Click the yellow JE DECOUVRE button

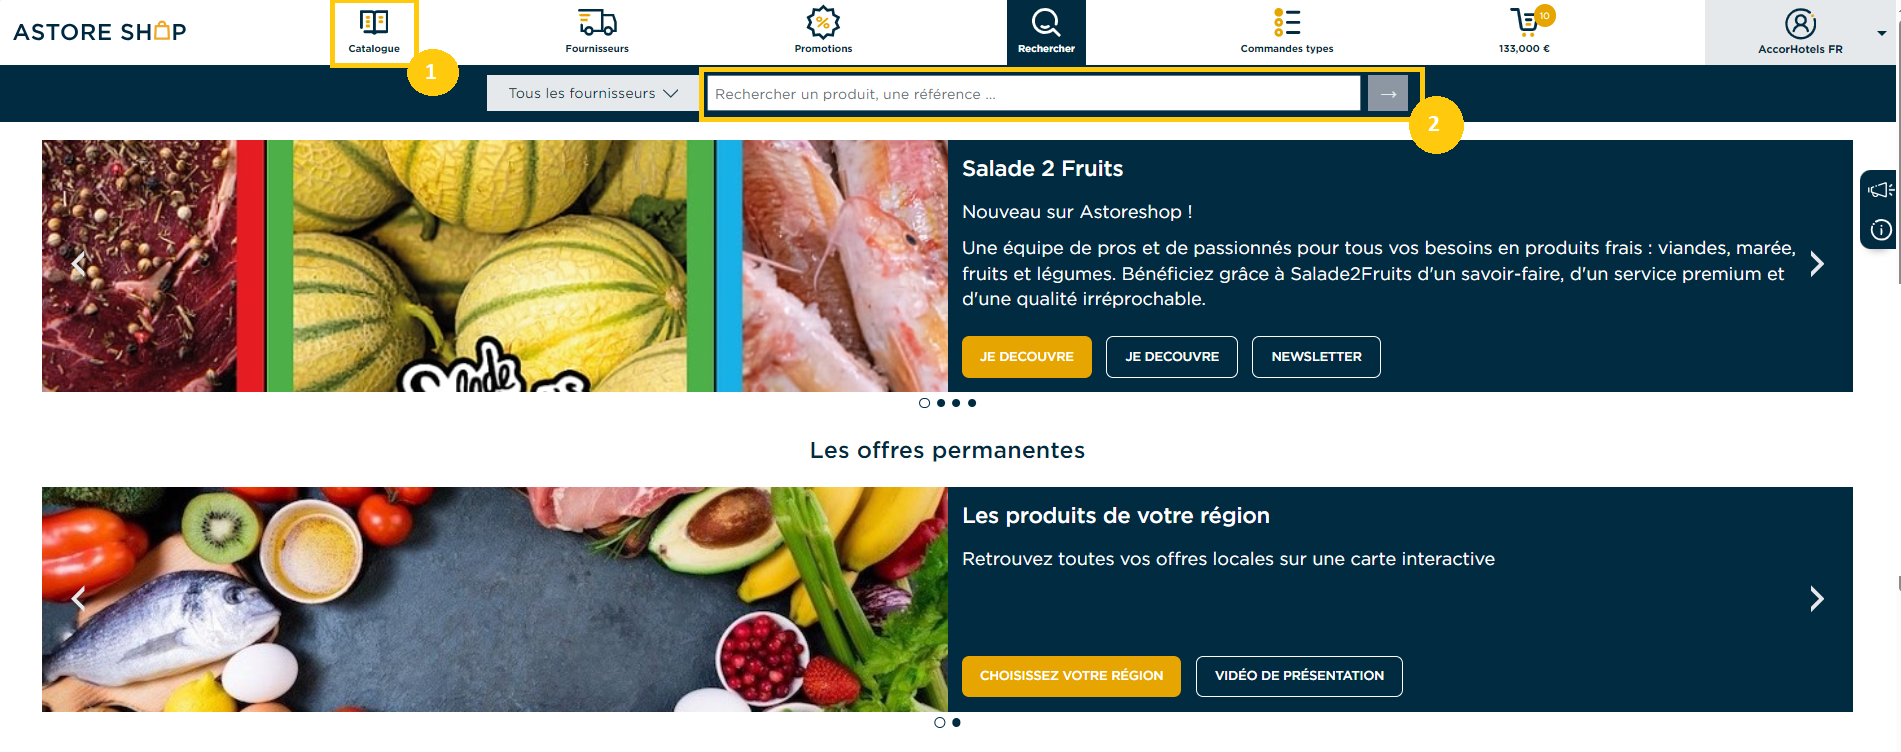click(x=1026, y=357)
